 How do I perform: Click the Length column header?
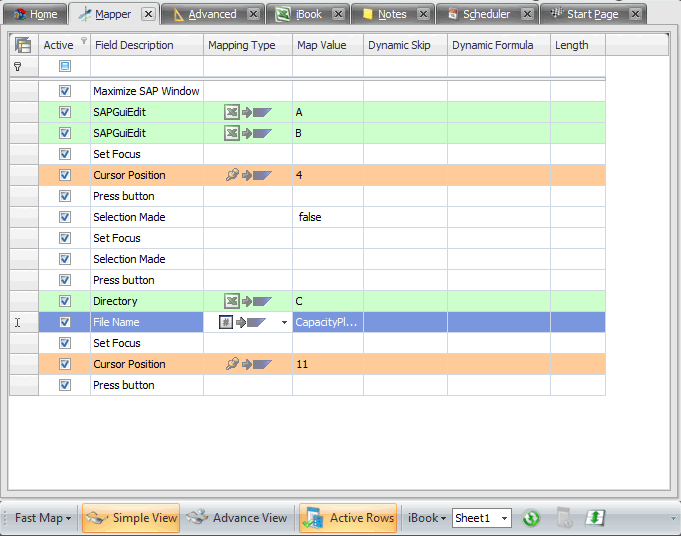coord(578,45)
